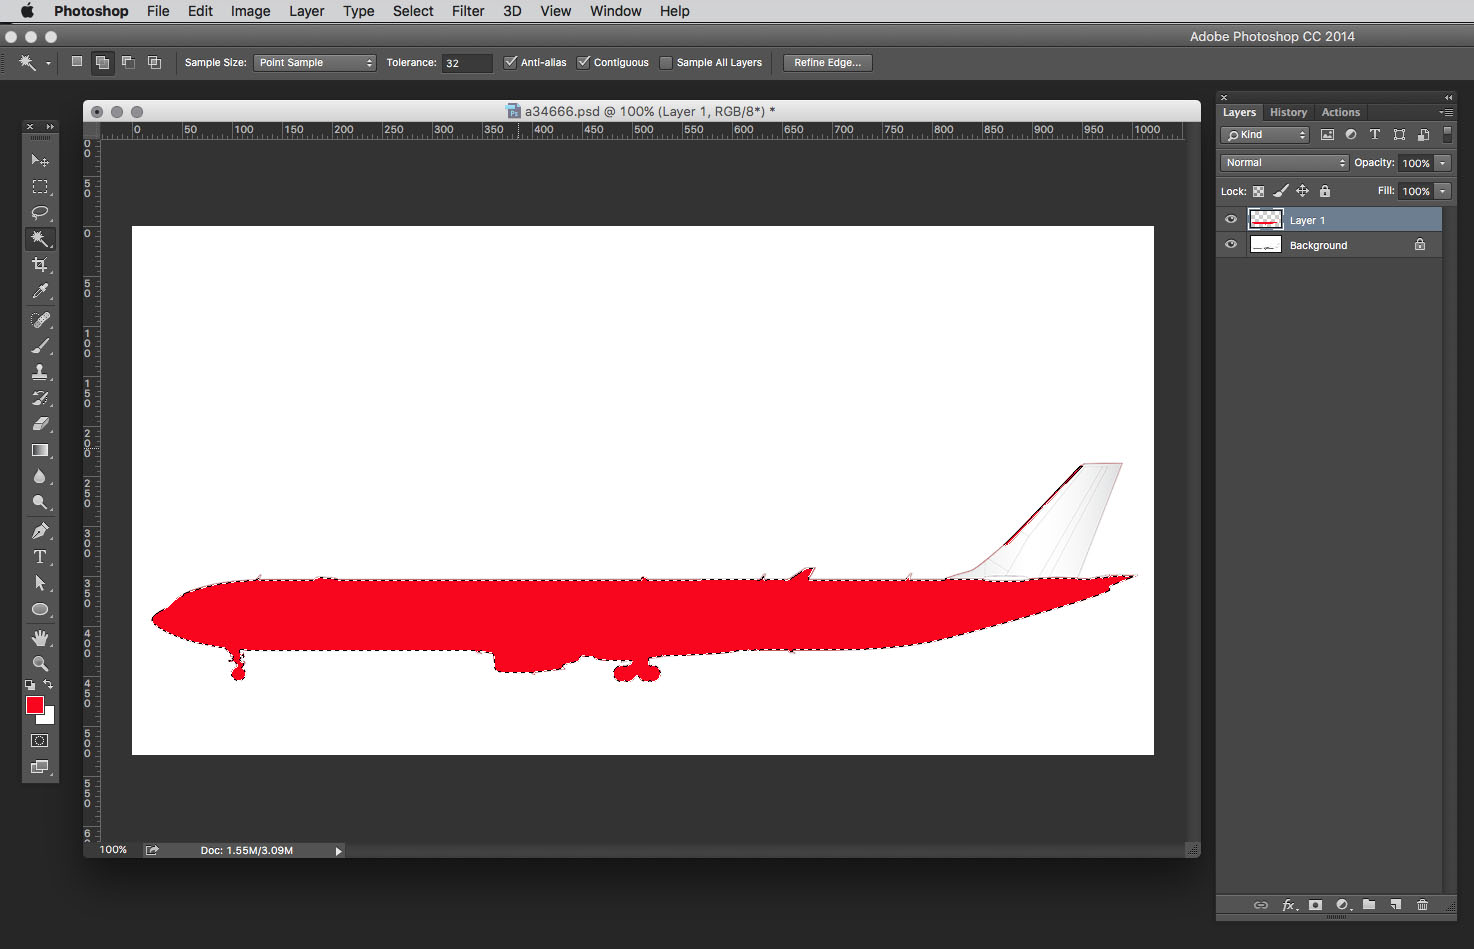Image resolution: width=1474 pixels, height=949 pixels.
Task: Open the Normal blend mode dropdown
Action: [x=1284, y=163]
